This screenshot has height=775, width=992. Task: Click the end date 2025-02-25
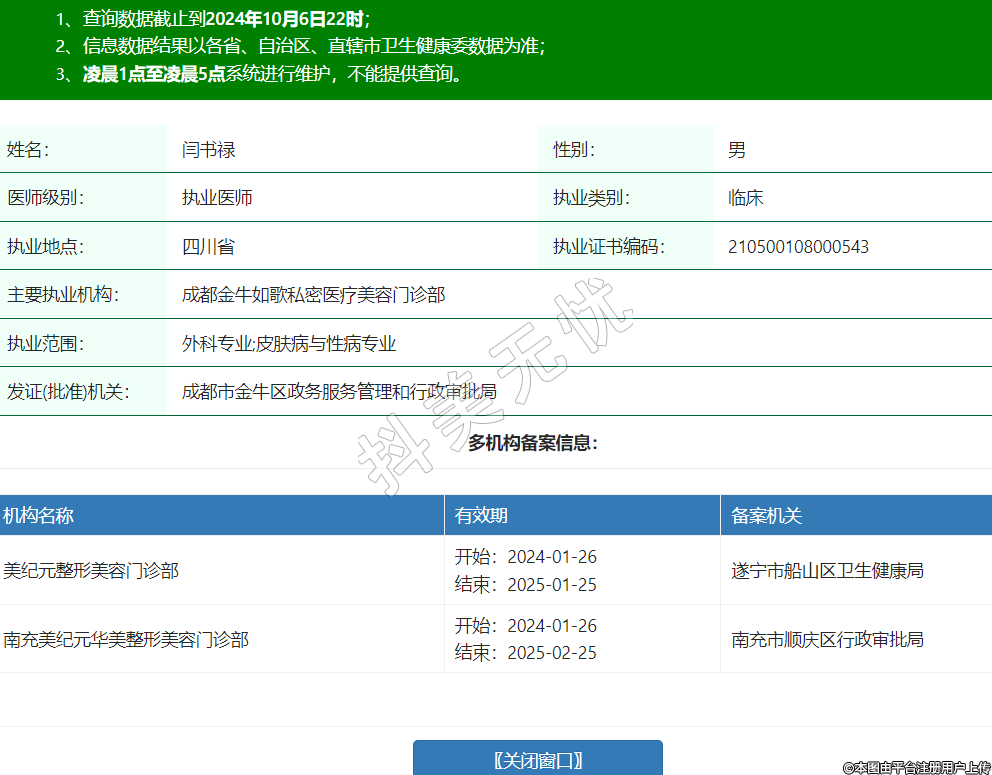(x=552, y=652)
